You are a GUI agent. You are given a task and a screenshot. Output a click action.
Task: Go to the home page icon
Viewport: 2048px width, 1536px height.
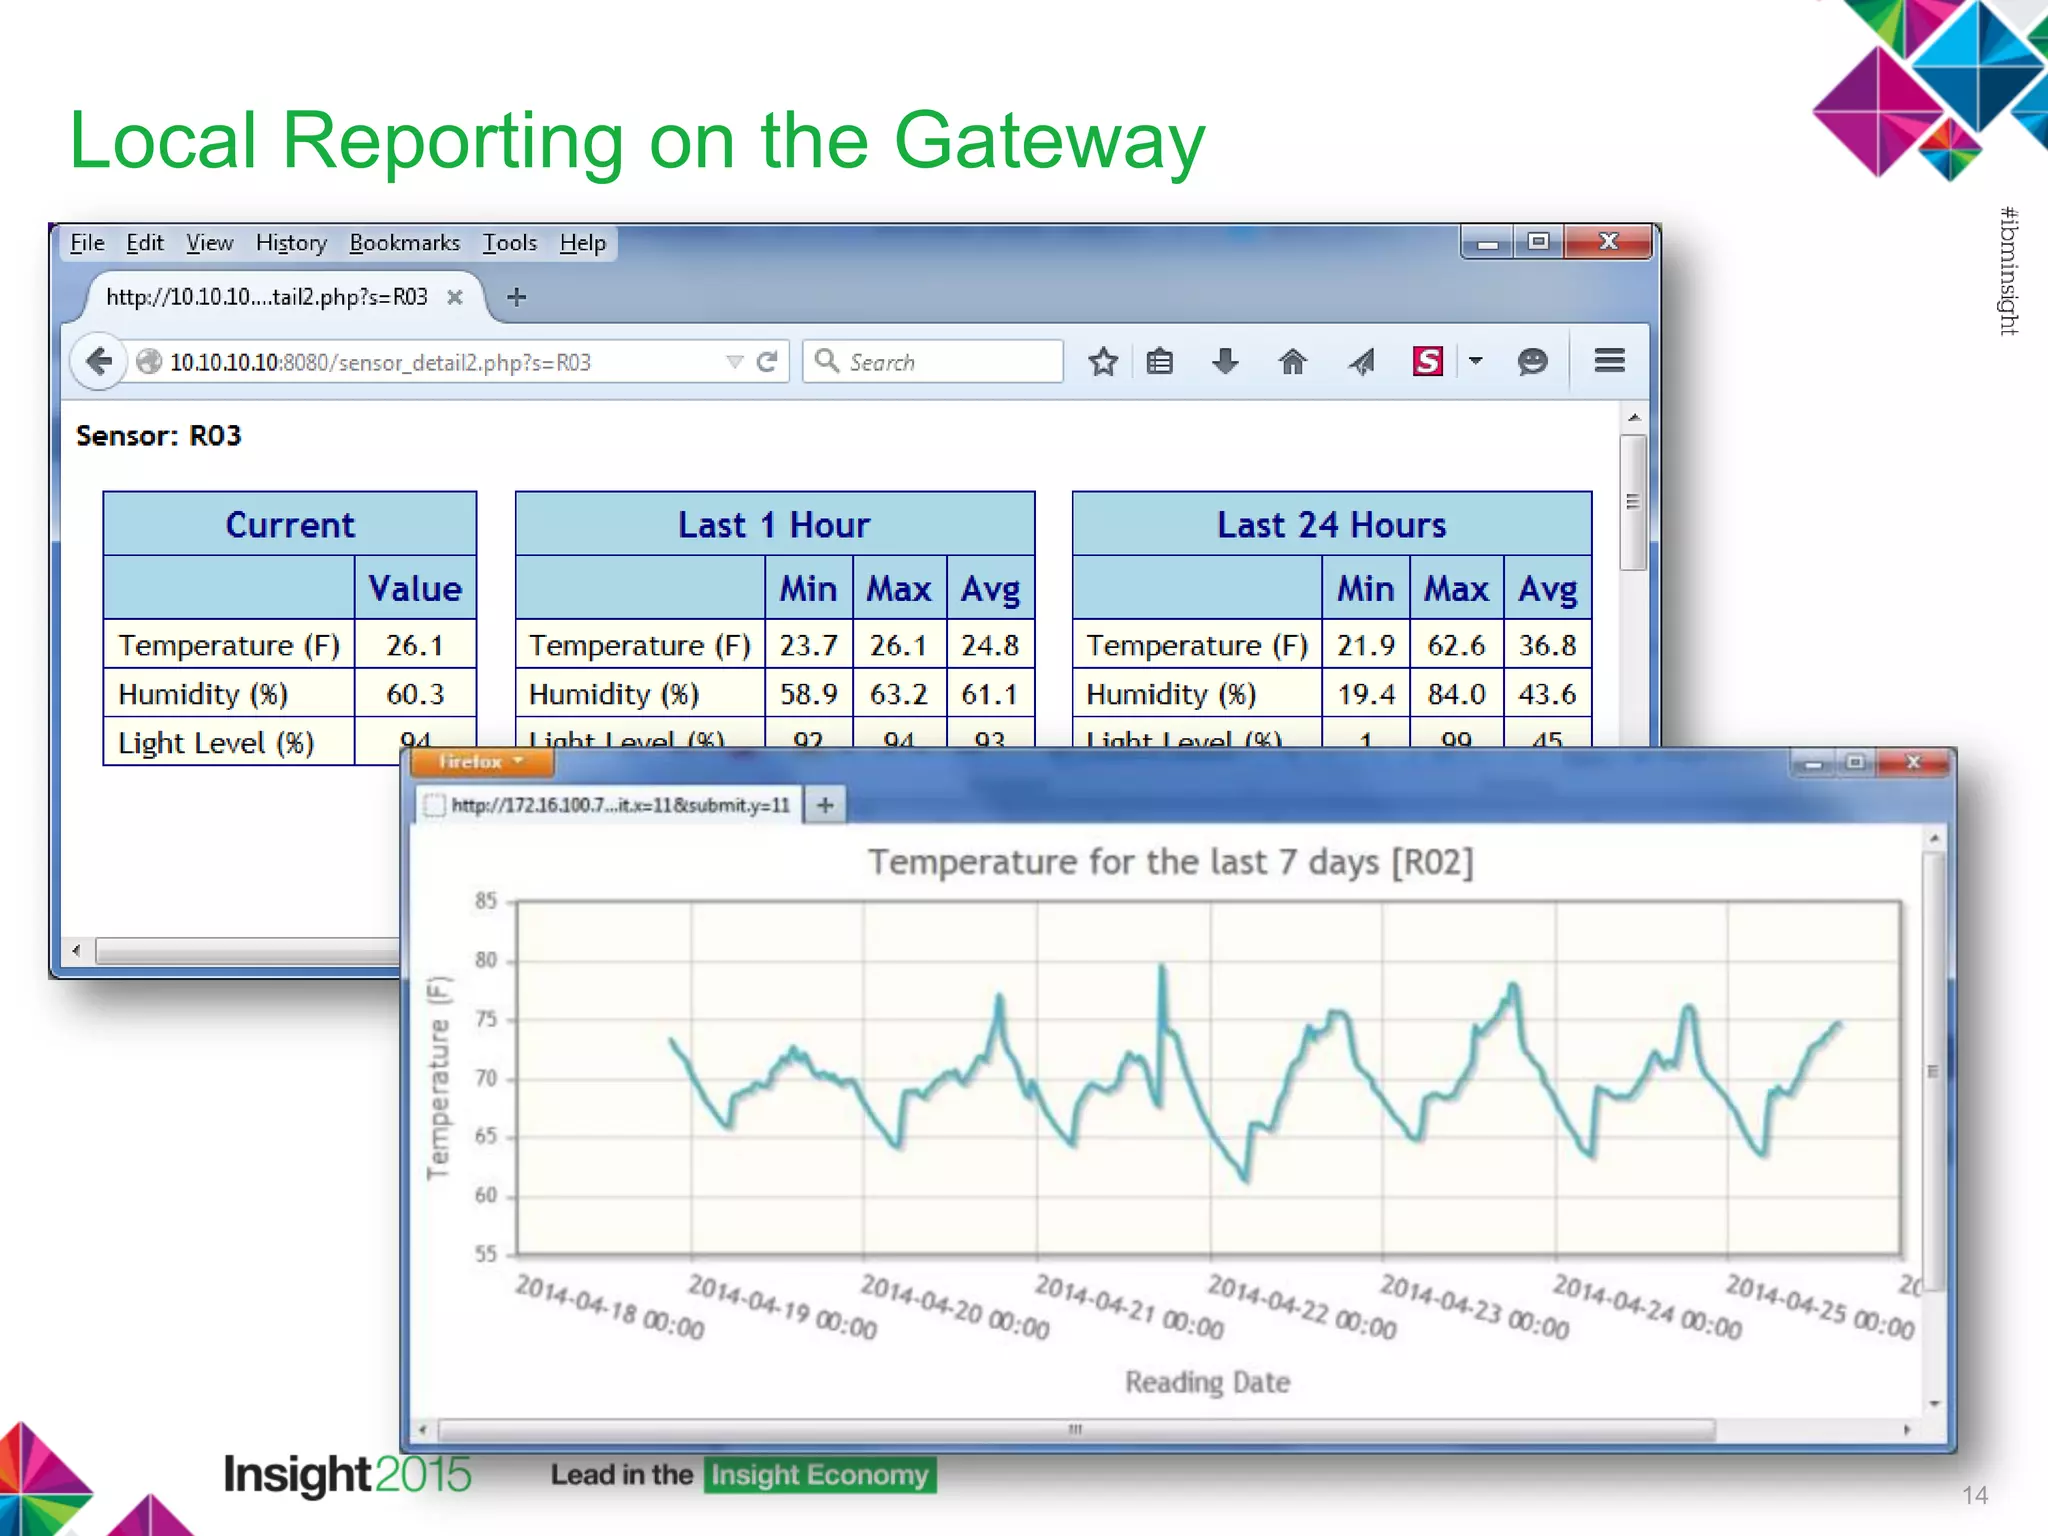(1292, 361)
